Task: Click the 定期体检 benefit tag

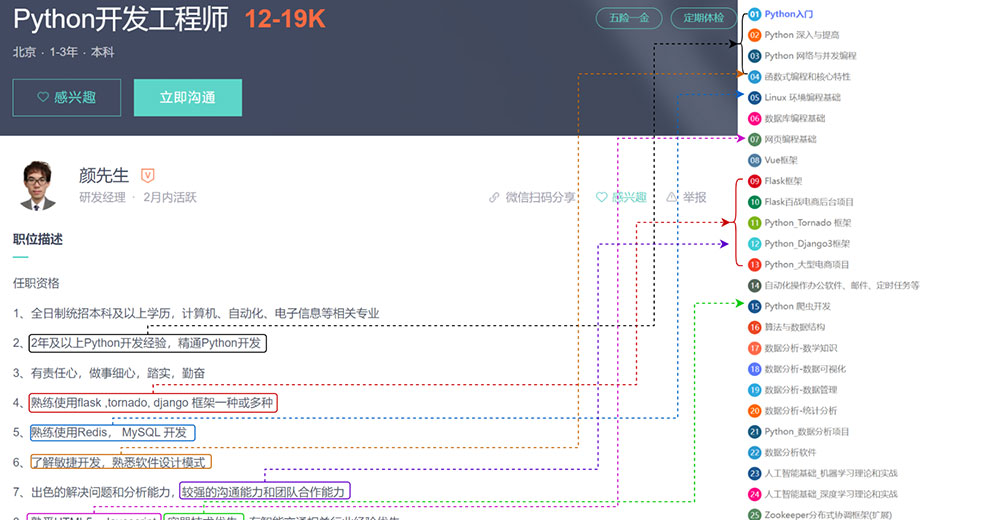Action: click(x=703, y=18)
